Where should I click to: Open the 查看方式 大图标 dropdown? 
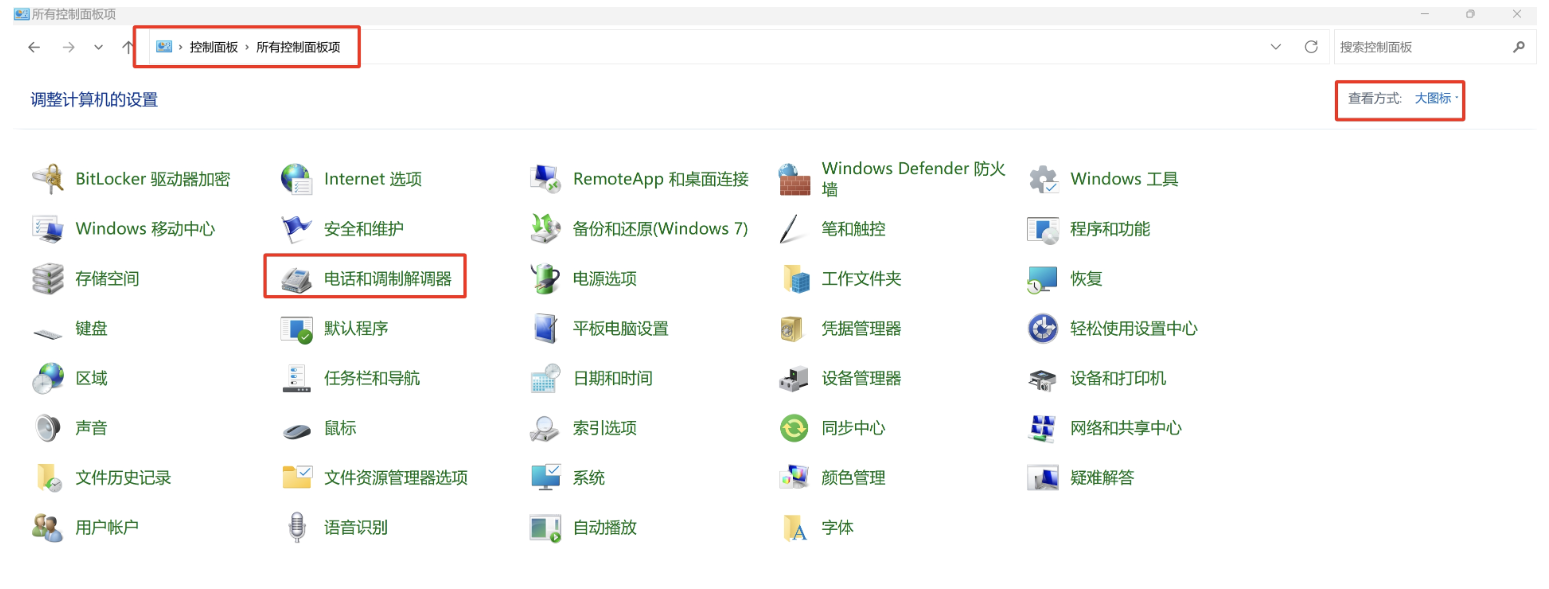(1436, 98)
